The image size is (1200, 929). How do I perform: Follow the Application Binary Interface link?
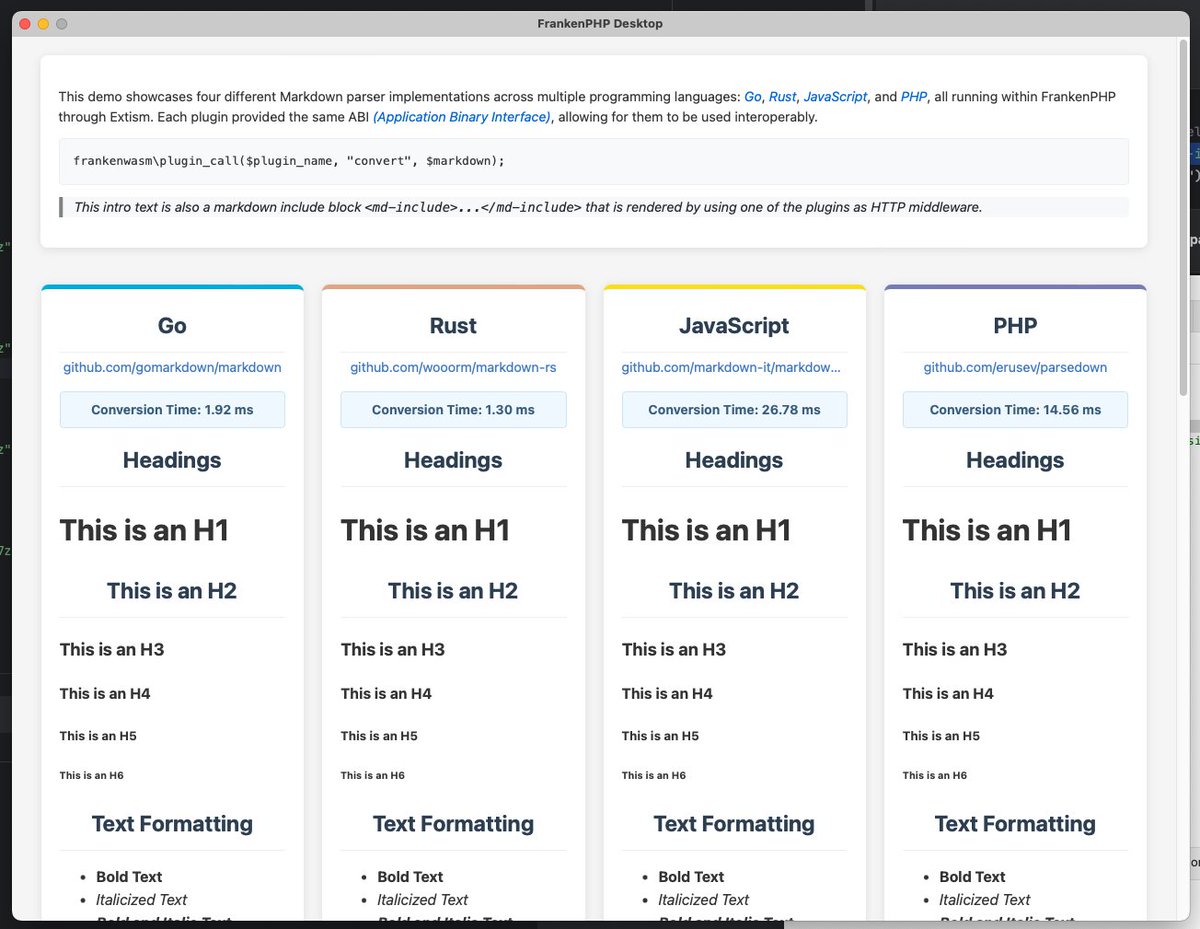coord(462,117)
